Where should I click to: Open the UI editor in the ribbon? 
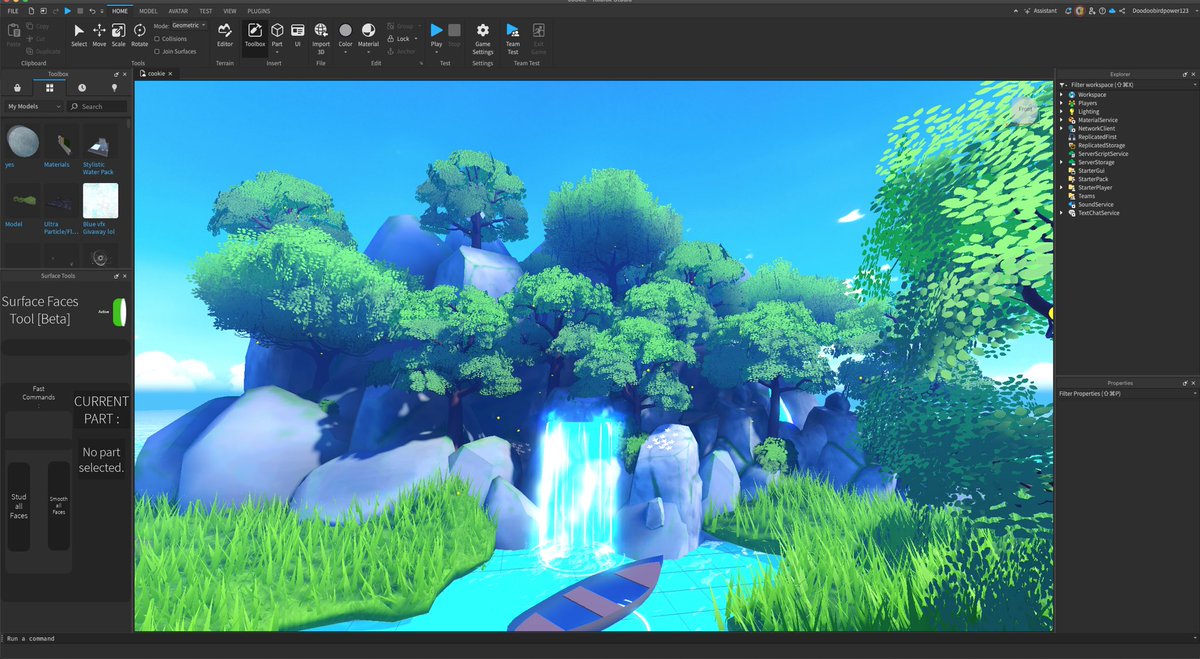(x=297, y=35)
